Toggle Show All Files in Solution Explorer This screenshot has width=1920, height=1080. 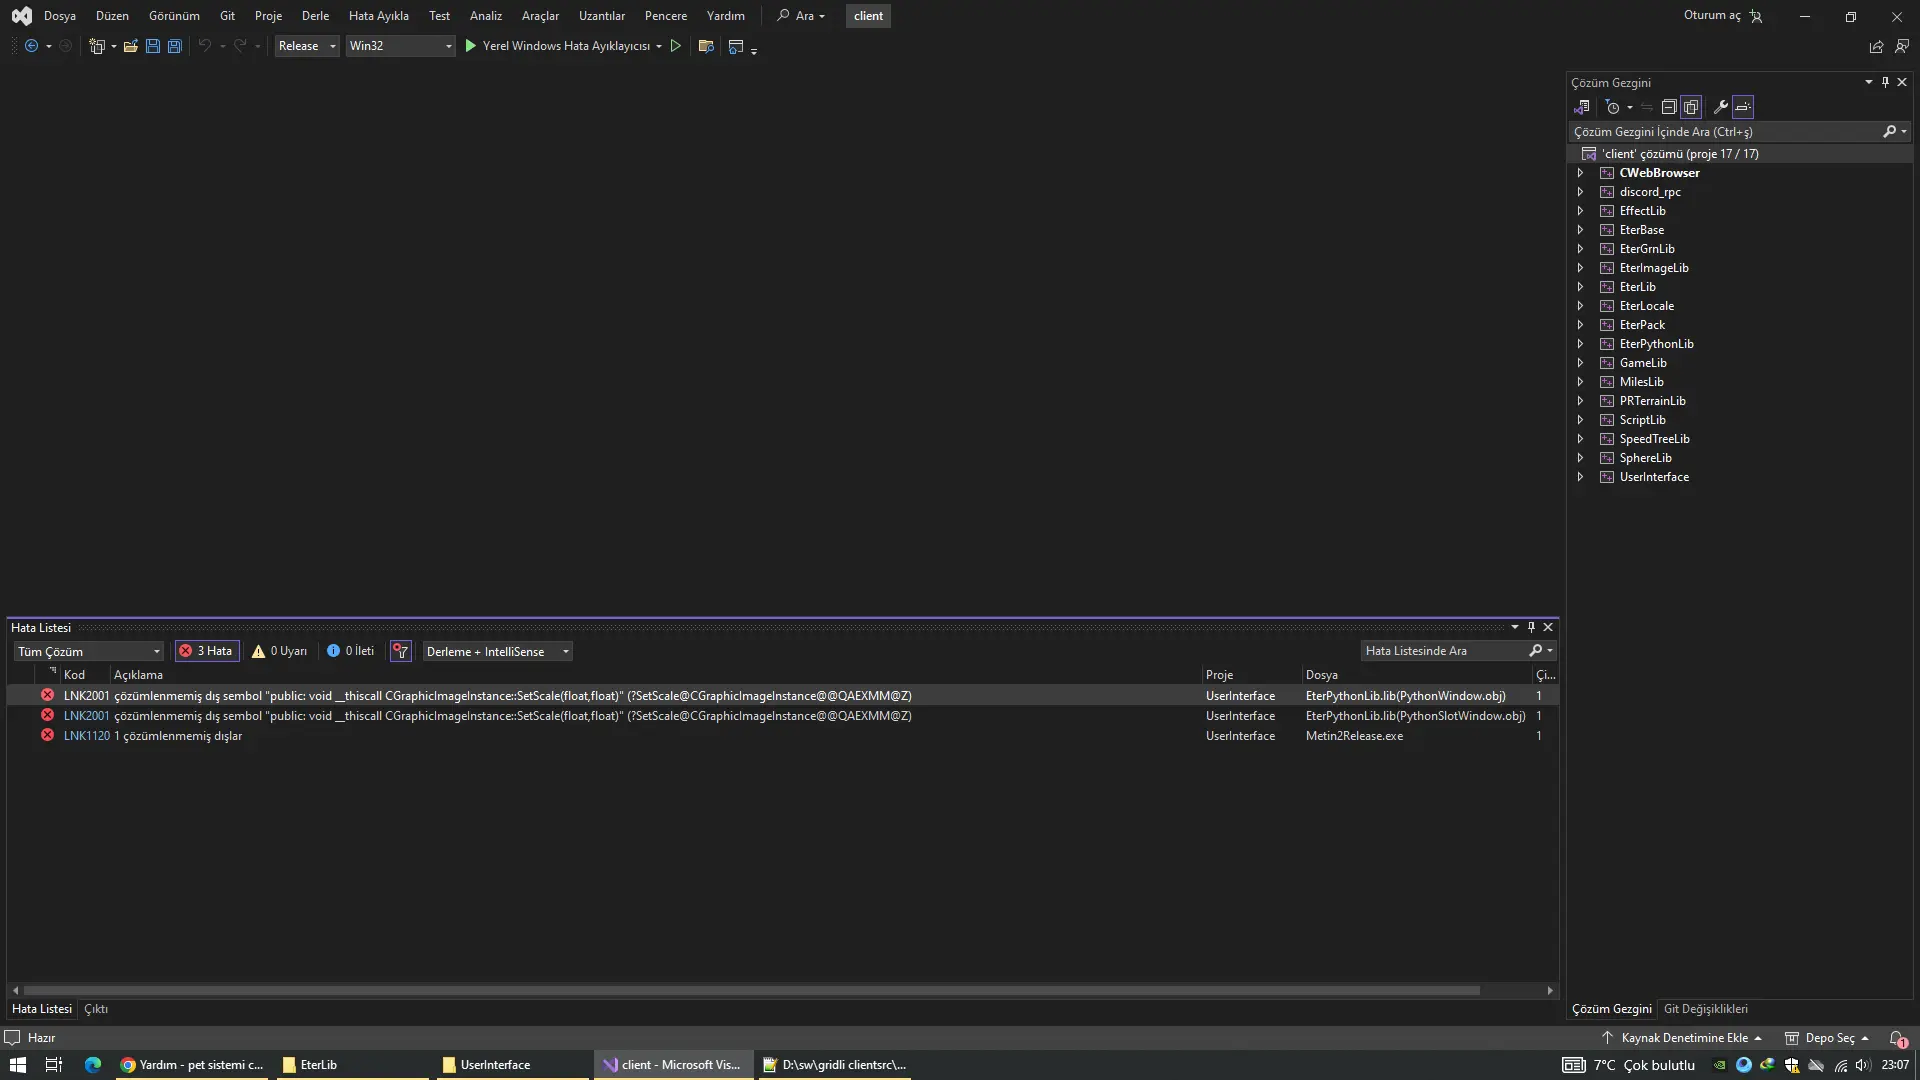[x=1691, y=107]
